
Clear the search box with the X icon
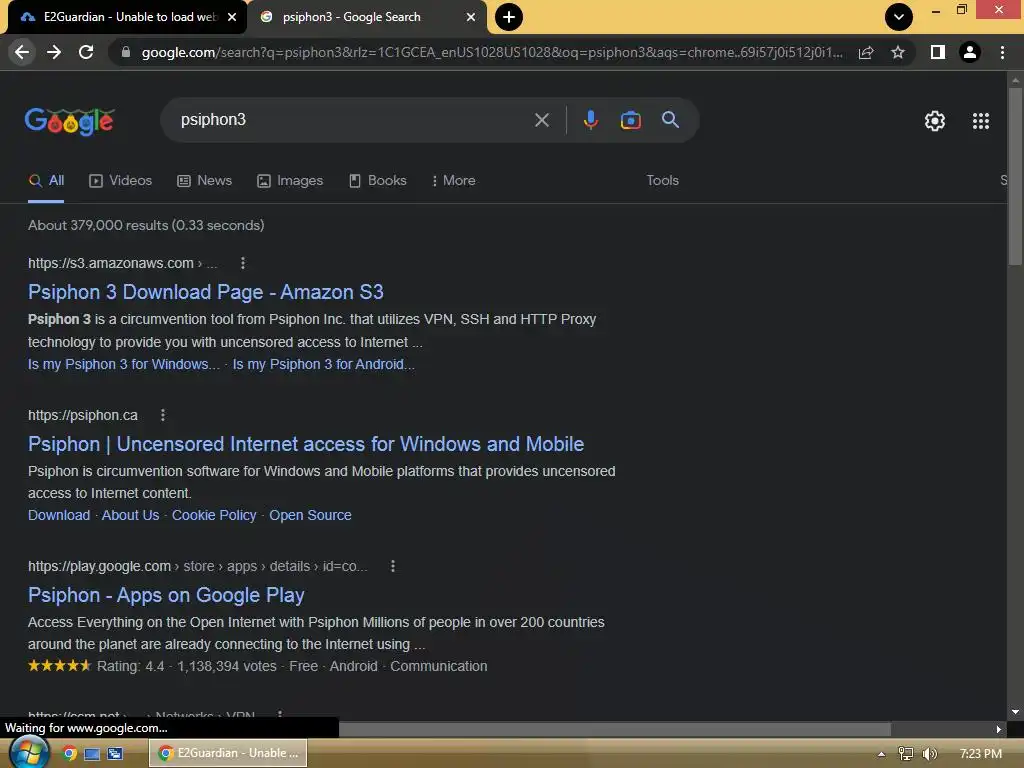pyautogui.click(x=541, y=120)
